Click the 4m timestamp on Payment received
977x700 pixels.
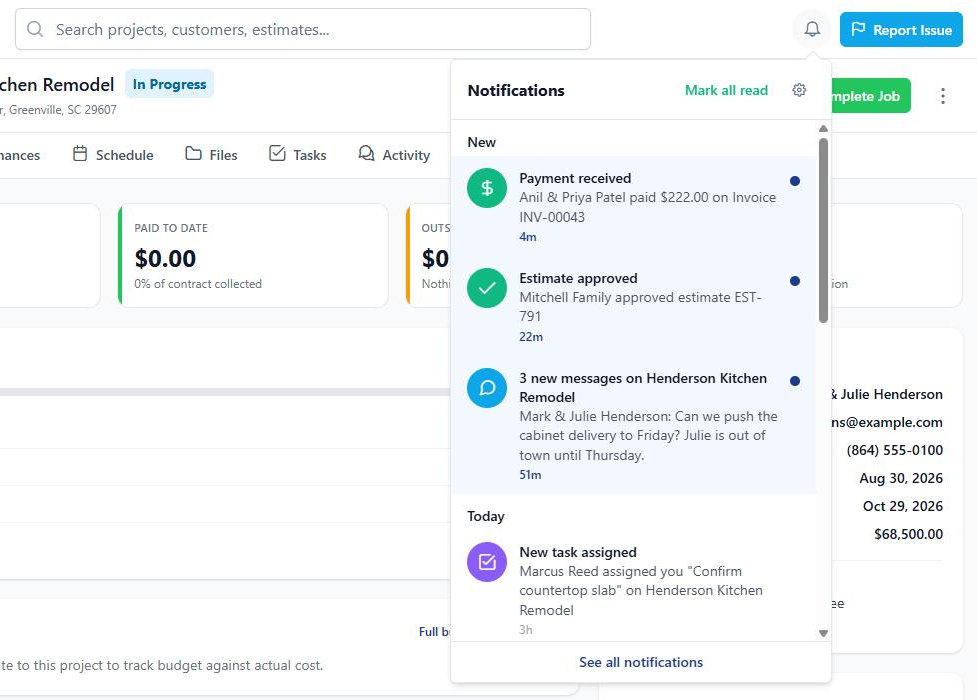[528, 237]
